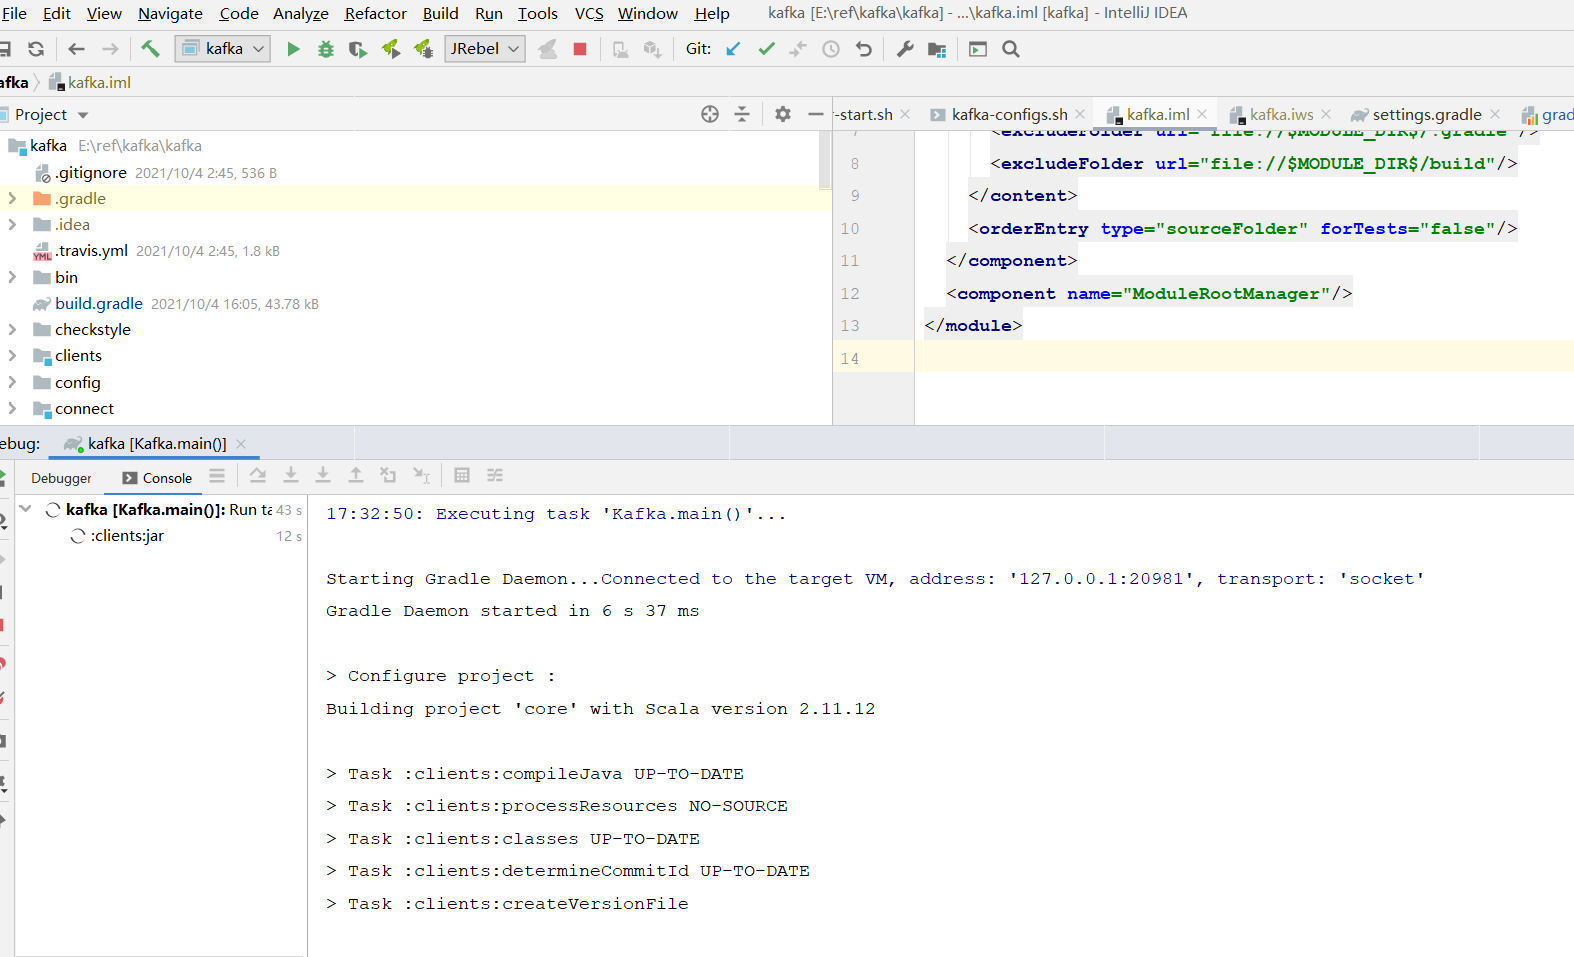Expand the .gradle folder
This screenshot has width=1574, height=957.
pos(12,198)
